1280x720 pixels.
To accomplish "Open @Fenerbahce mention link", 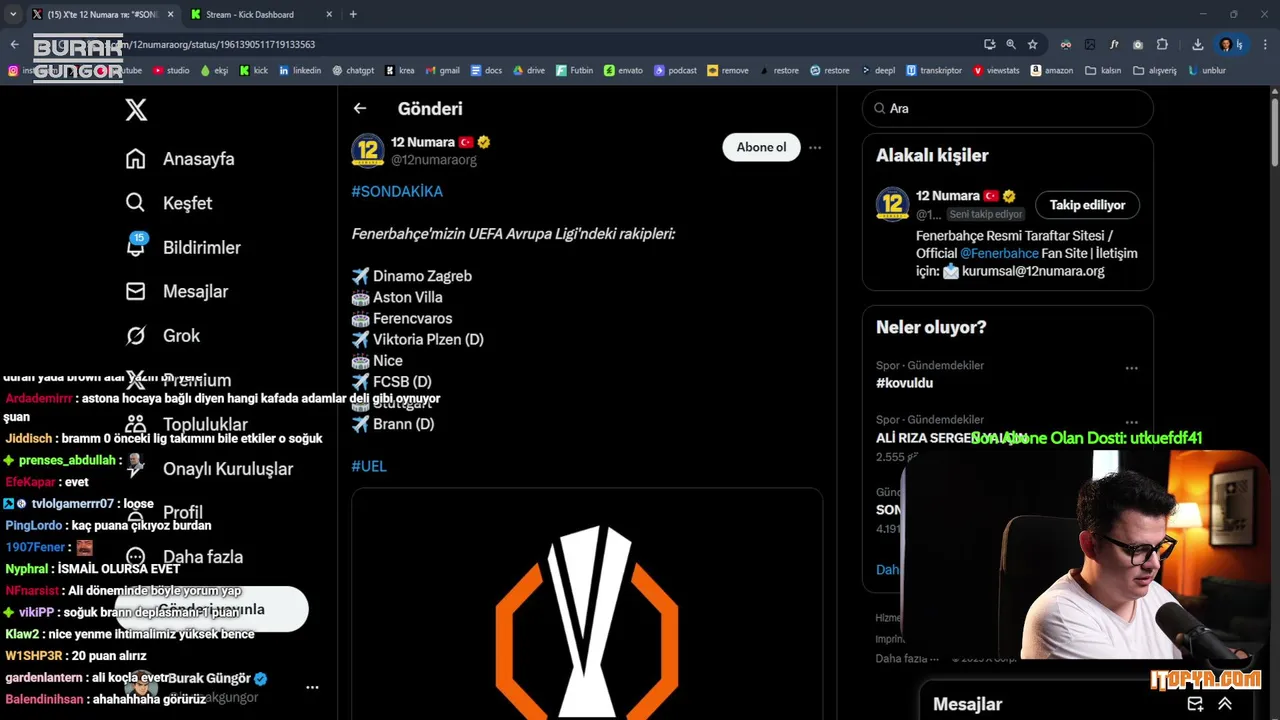I will 999,253.
